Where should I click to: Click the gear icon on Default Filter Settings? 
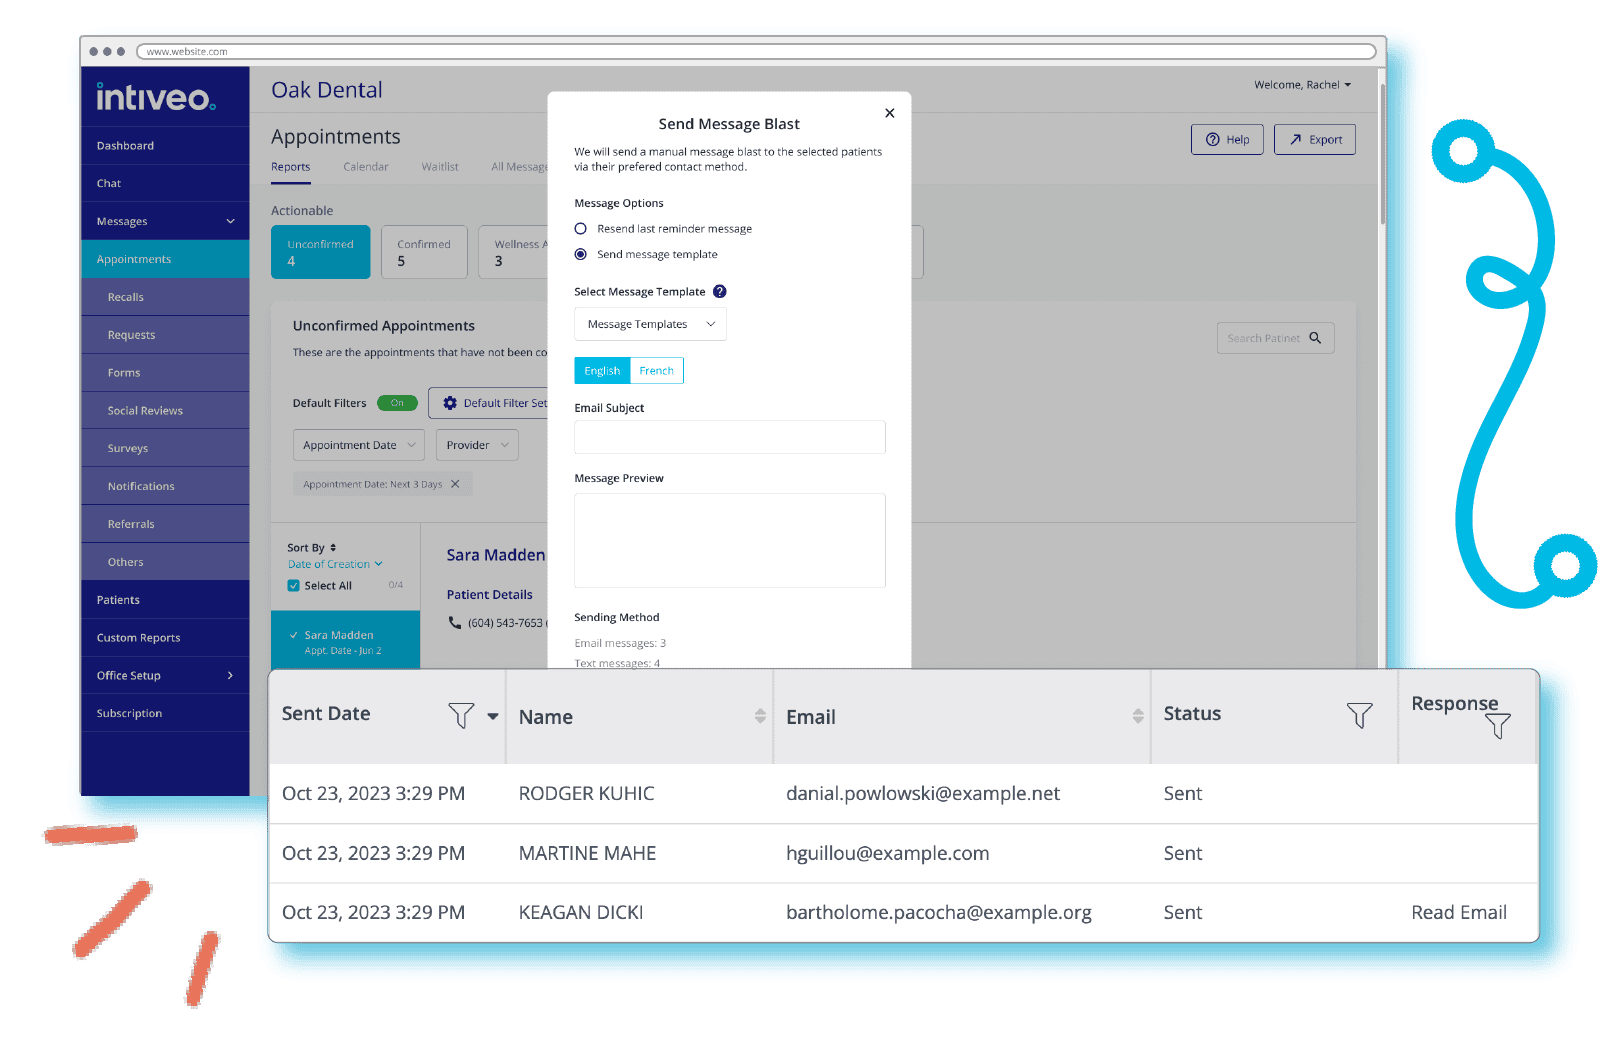click(450, 403)
